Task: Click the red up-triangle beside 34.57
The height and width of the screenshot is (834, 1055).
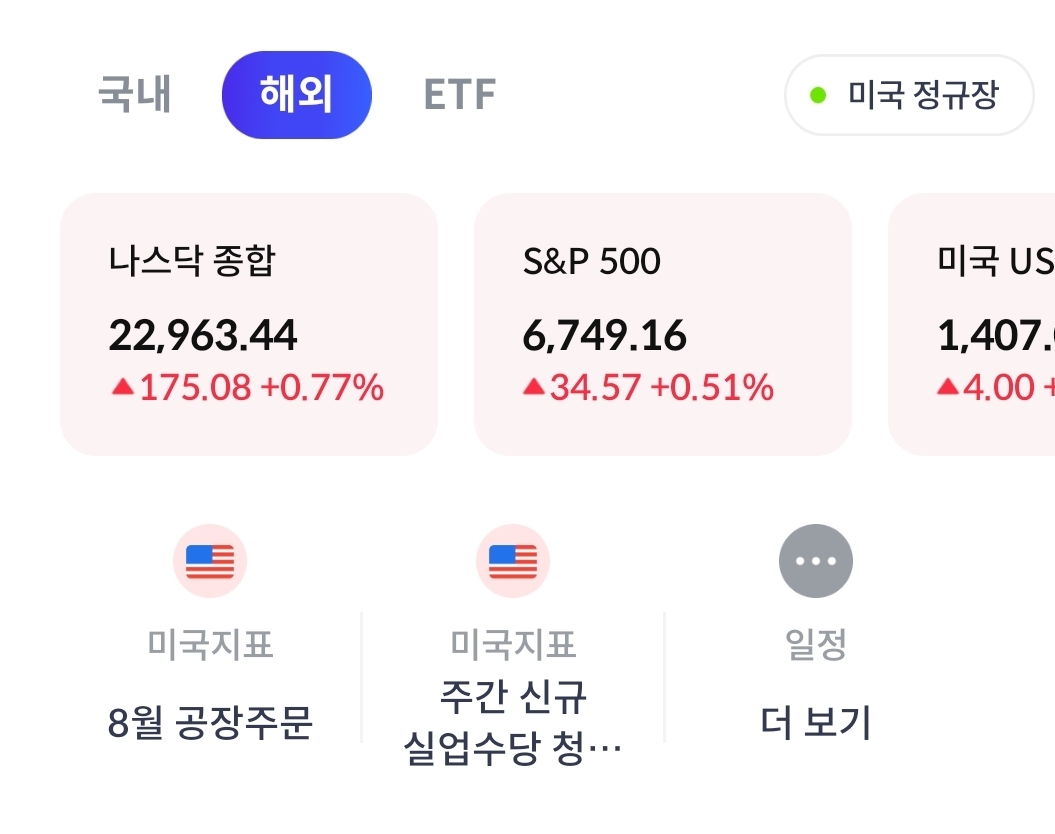Action: pyautogui.click(x=534, y=387)
